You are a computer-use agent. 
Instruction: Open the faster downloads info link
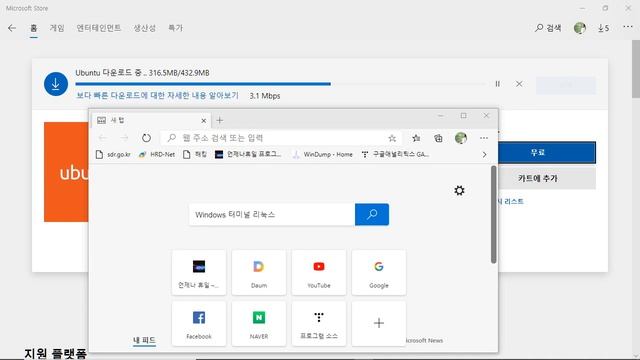click(157, 96)
